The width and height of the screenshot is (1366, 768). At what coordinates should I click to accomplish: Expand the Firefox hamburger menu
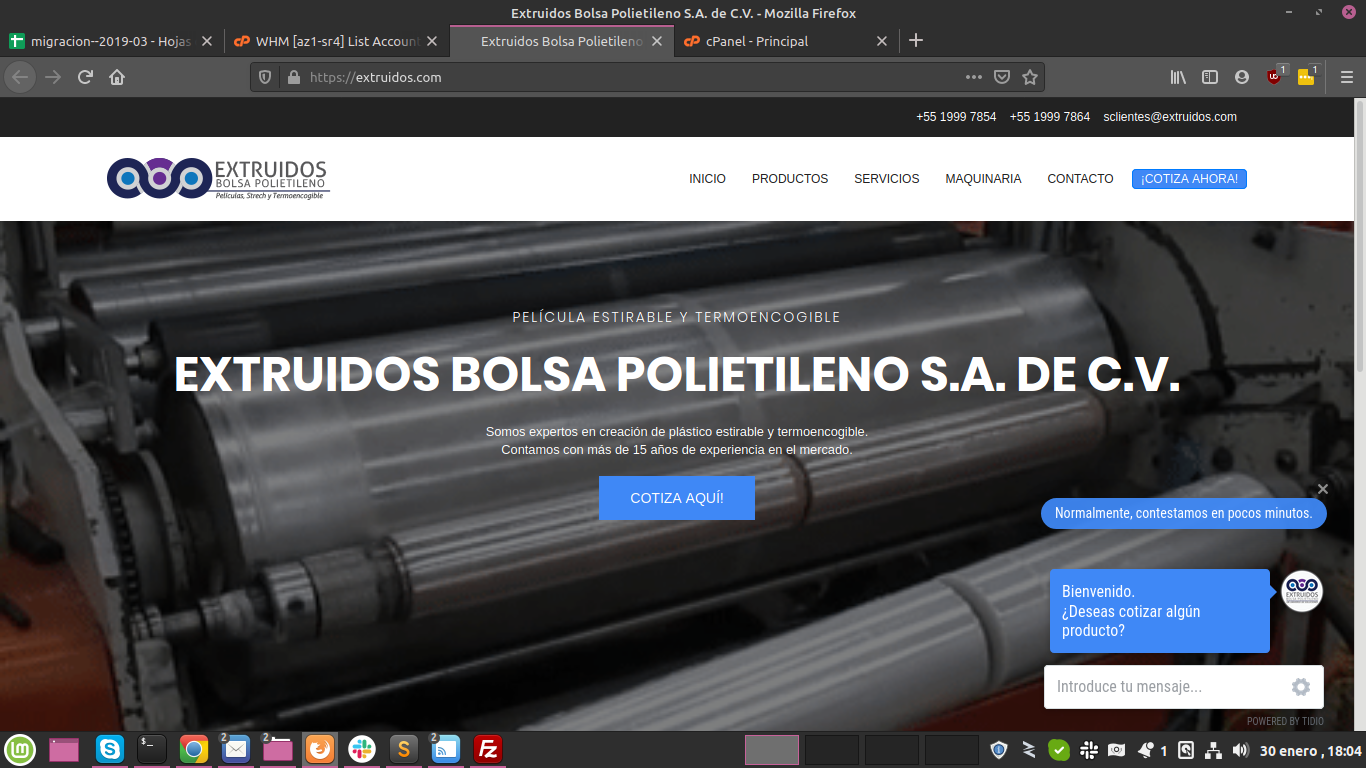1347,77
